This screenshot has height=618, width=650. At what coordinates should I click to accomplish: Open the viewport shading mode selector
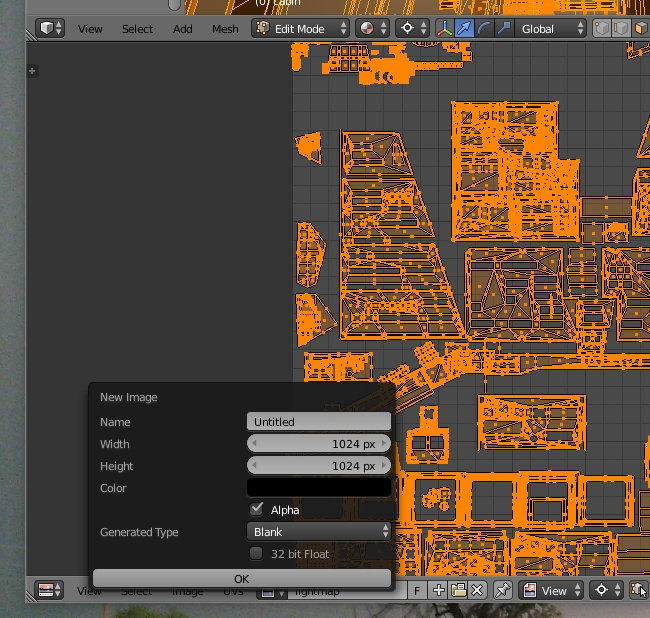coord(372,29)
